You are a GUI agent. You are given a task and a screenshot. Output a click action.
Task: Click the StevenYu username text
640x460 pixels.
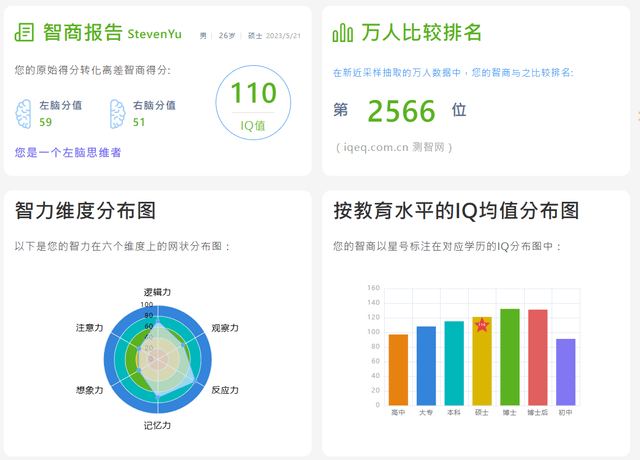(x=155, y=34)
